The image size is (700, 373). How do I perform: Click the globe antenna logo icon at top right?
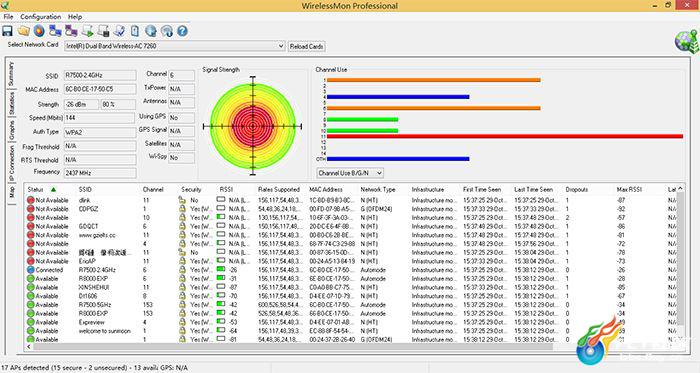pyautogui.click(x=686, y=41)
